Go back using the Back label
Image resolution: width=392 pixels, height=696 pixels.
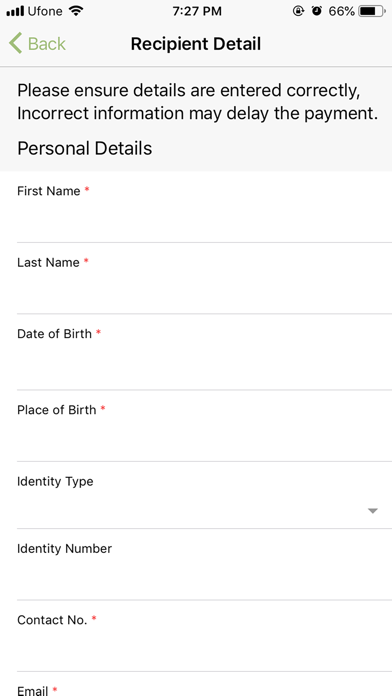47,44
